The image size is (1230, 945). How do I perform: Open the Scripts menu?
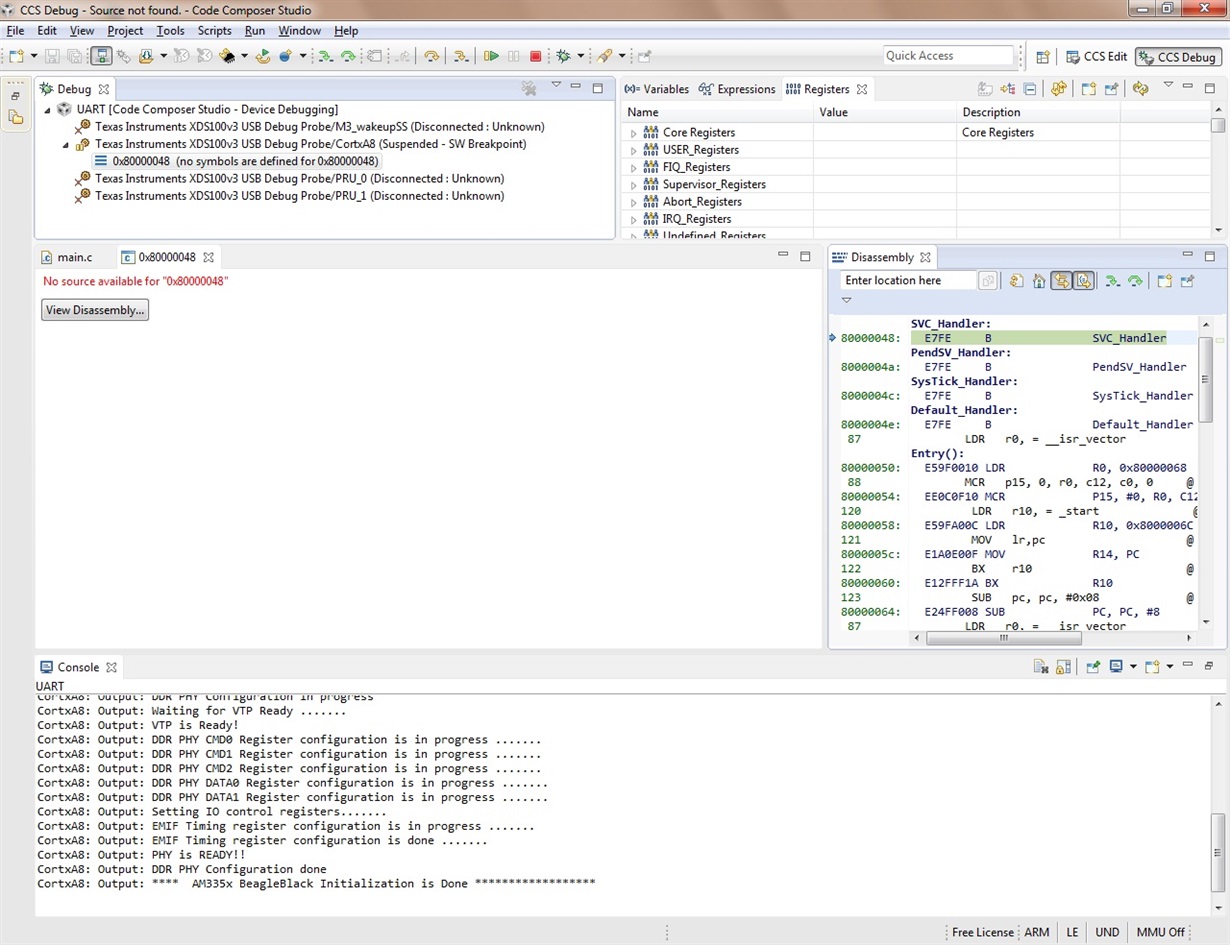coord(214,31)
